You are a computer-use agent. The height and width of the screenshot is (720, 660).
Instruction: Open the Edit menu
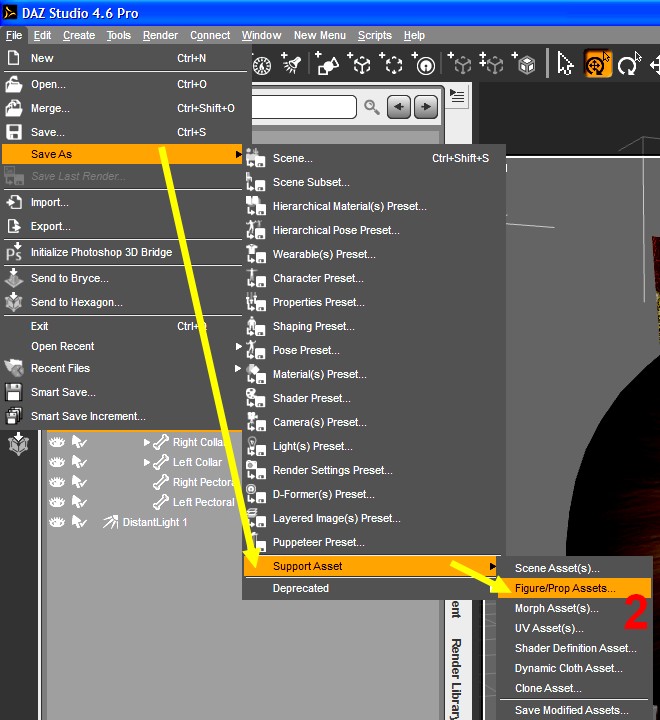click(x=42, y=35)
